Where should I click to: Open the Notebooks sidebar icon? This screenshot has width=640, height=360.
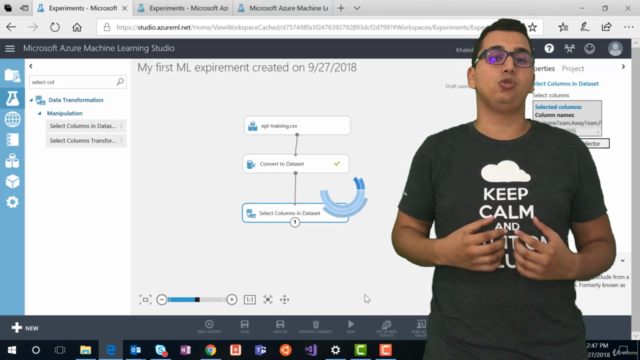pyautogui.click(x=12, y=140)
